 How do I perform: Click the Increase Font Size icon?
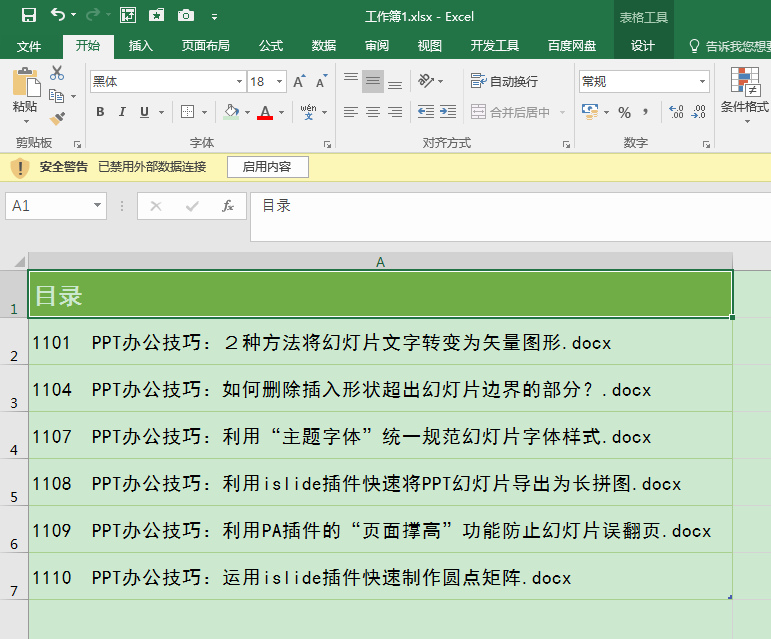click(299, 82)
